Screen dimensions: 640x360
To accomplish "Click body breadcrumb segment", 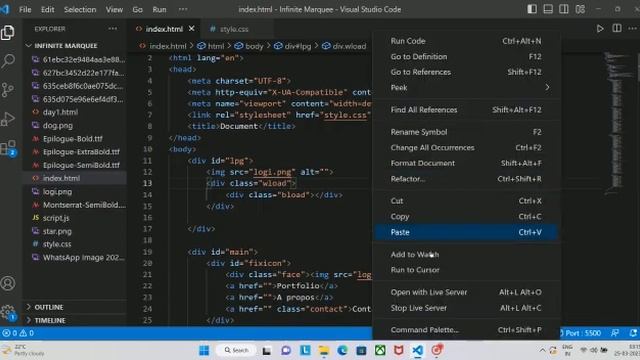I will coord(249,46).
